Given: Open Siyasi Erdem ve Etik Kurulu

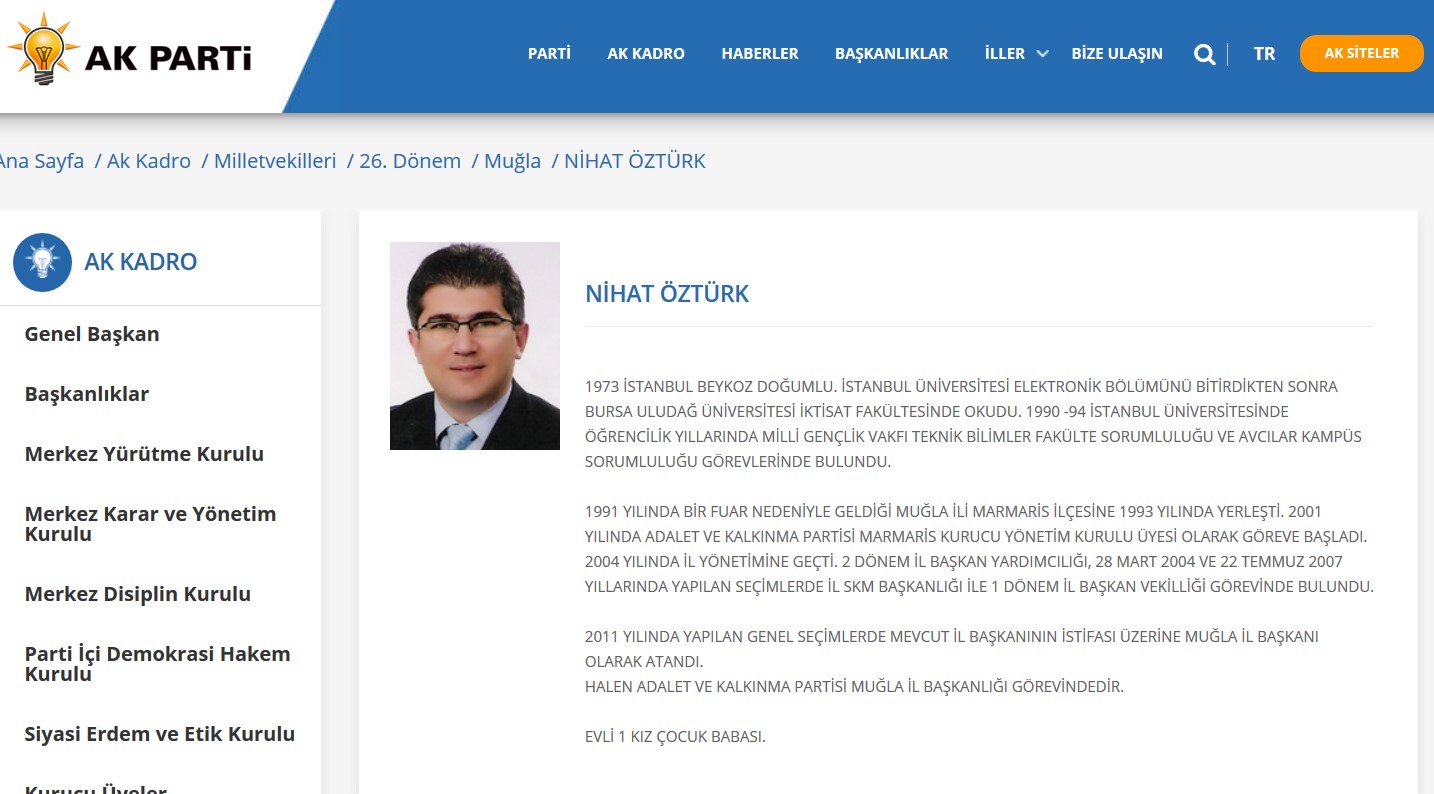Looking at the screenshot, I should [x=160, y=734].
